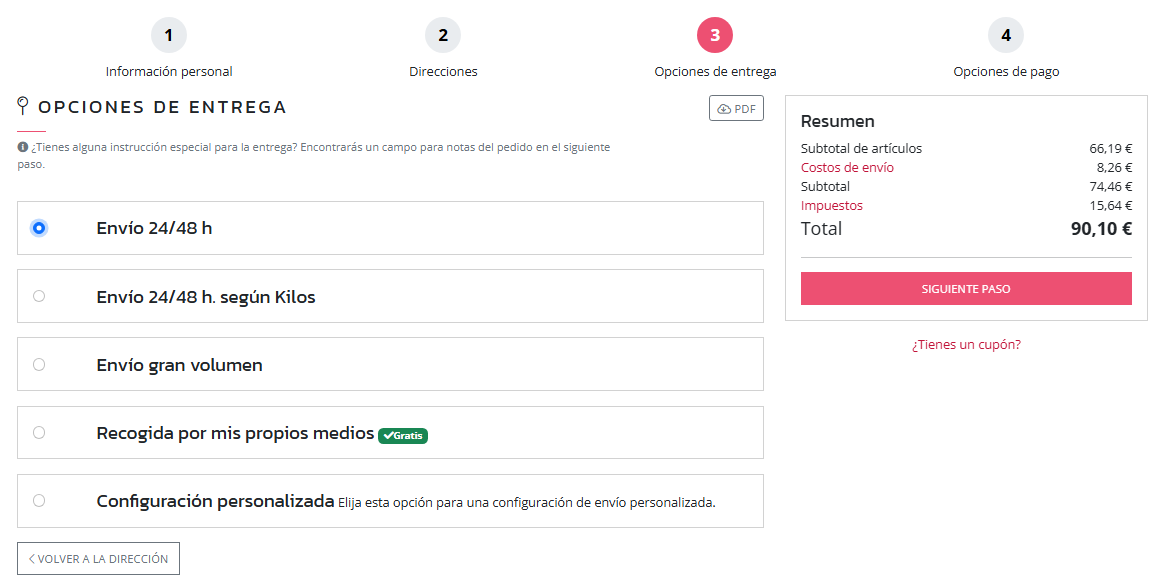The width and height of the screenshot is (1163, 587).
Task: Click active step 3 circle
Action: coord(715,36)
